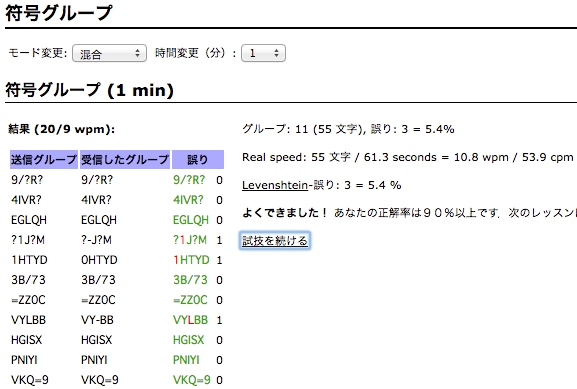577x389 pixels.
Task: Select sent group =ZZ0C
Action: click(28, 300)
